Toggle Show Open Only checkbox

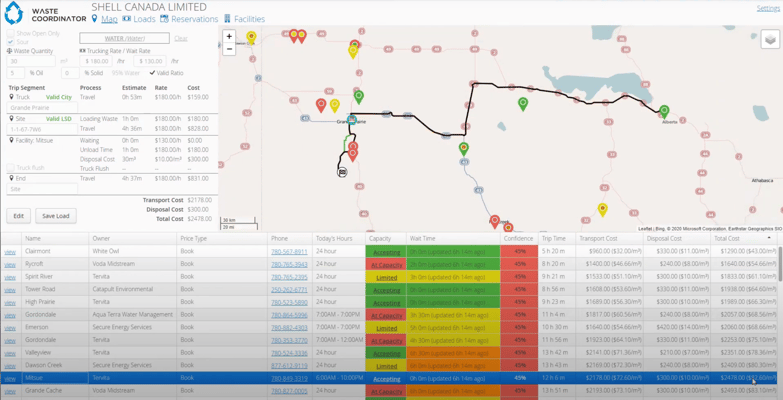pyautogui.click(x=10, y=33)
